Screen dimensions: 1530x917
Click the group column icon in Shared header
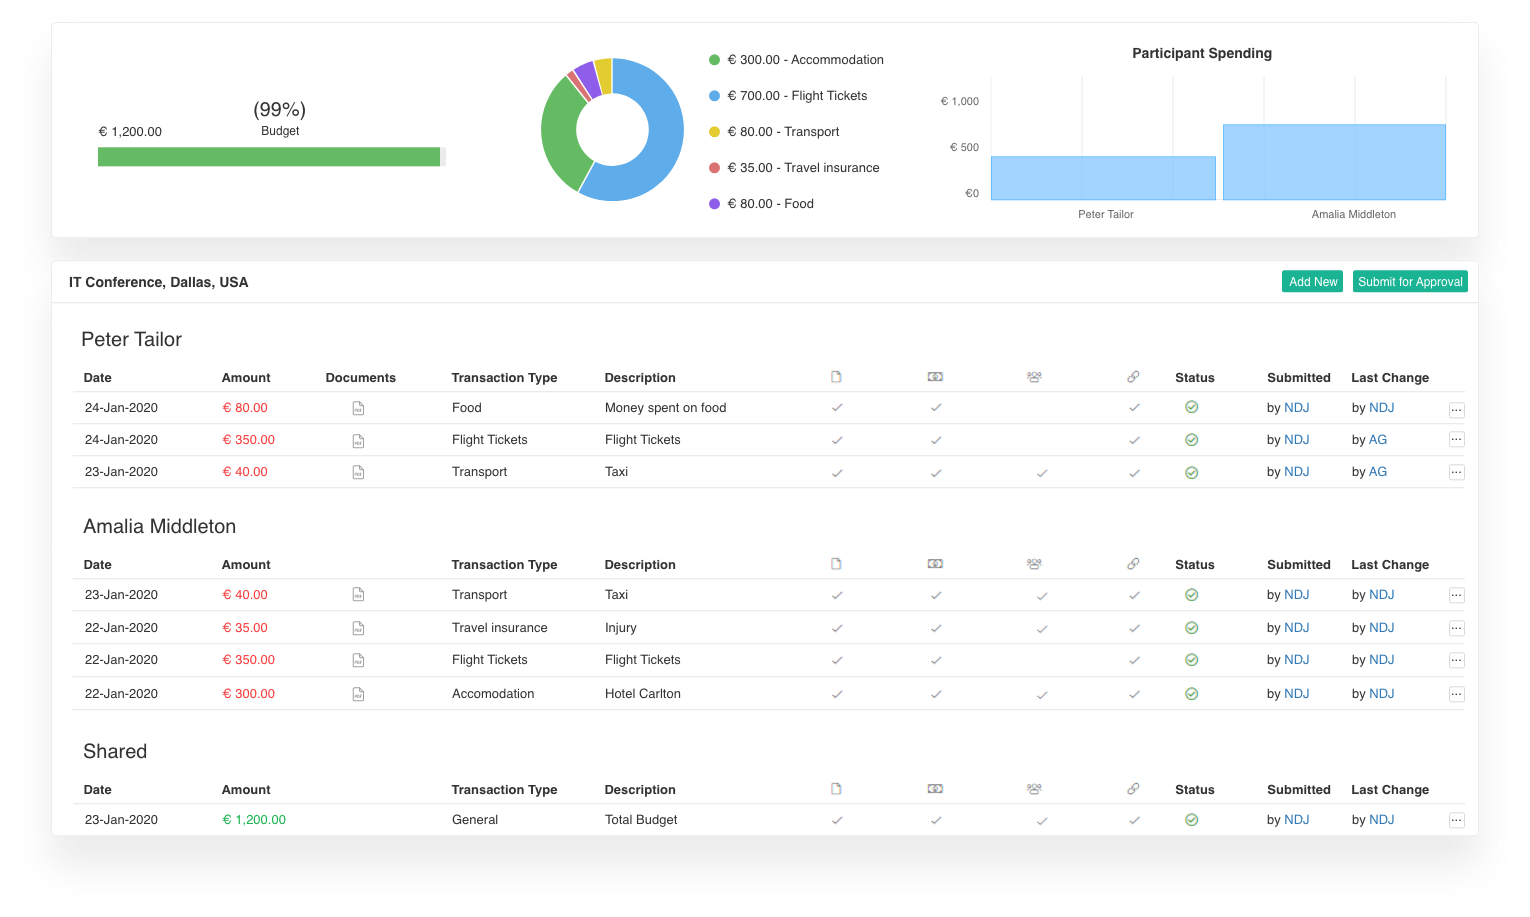[1034, 789]
